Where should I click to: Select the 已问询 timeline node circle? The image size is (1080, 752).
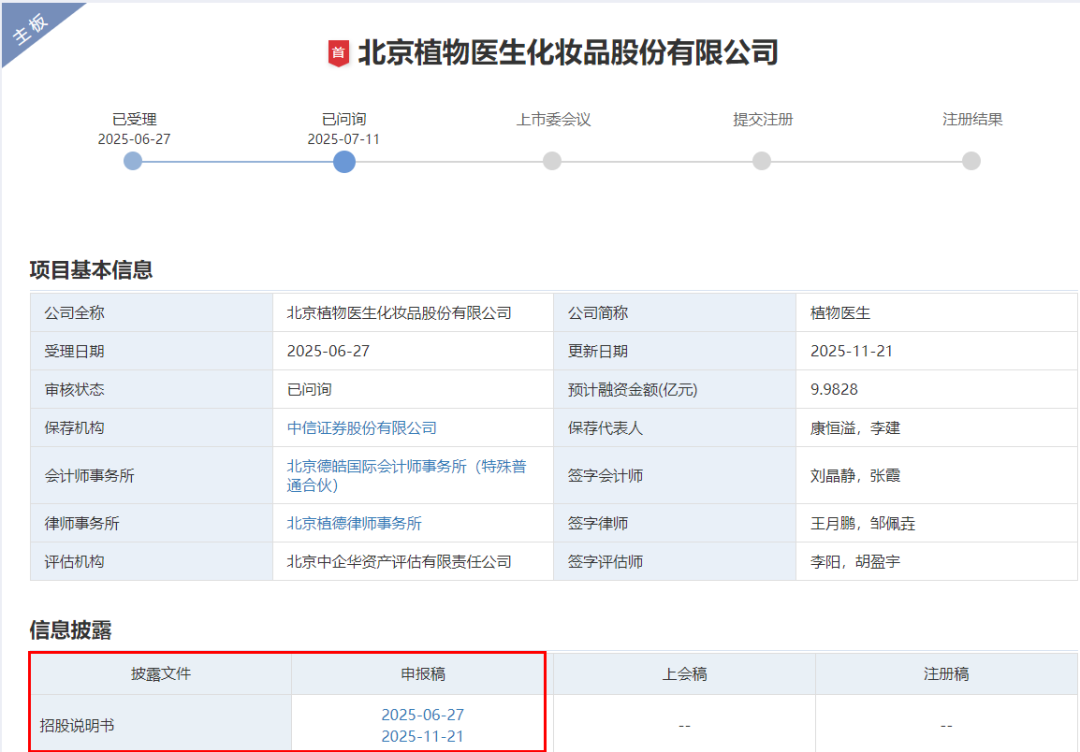344,161
